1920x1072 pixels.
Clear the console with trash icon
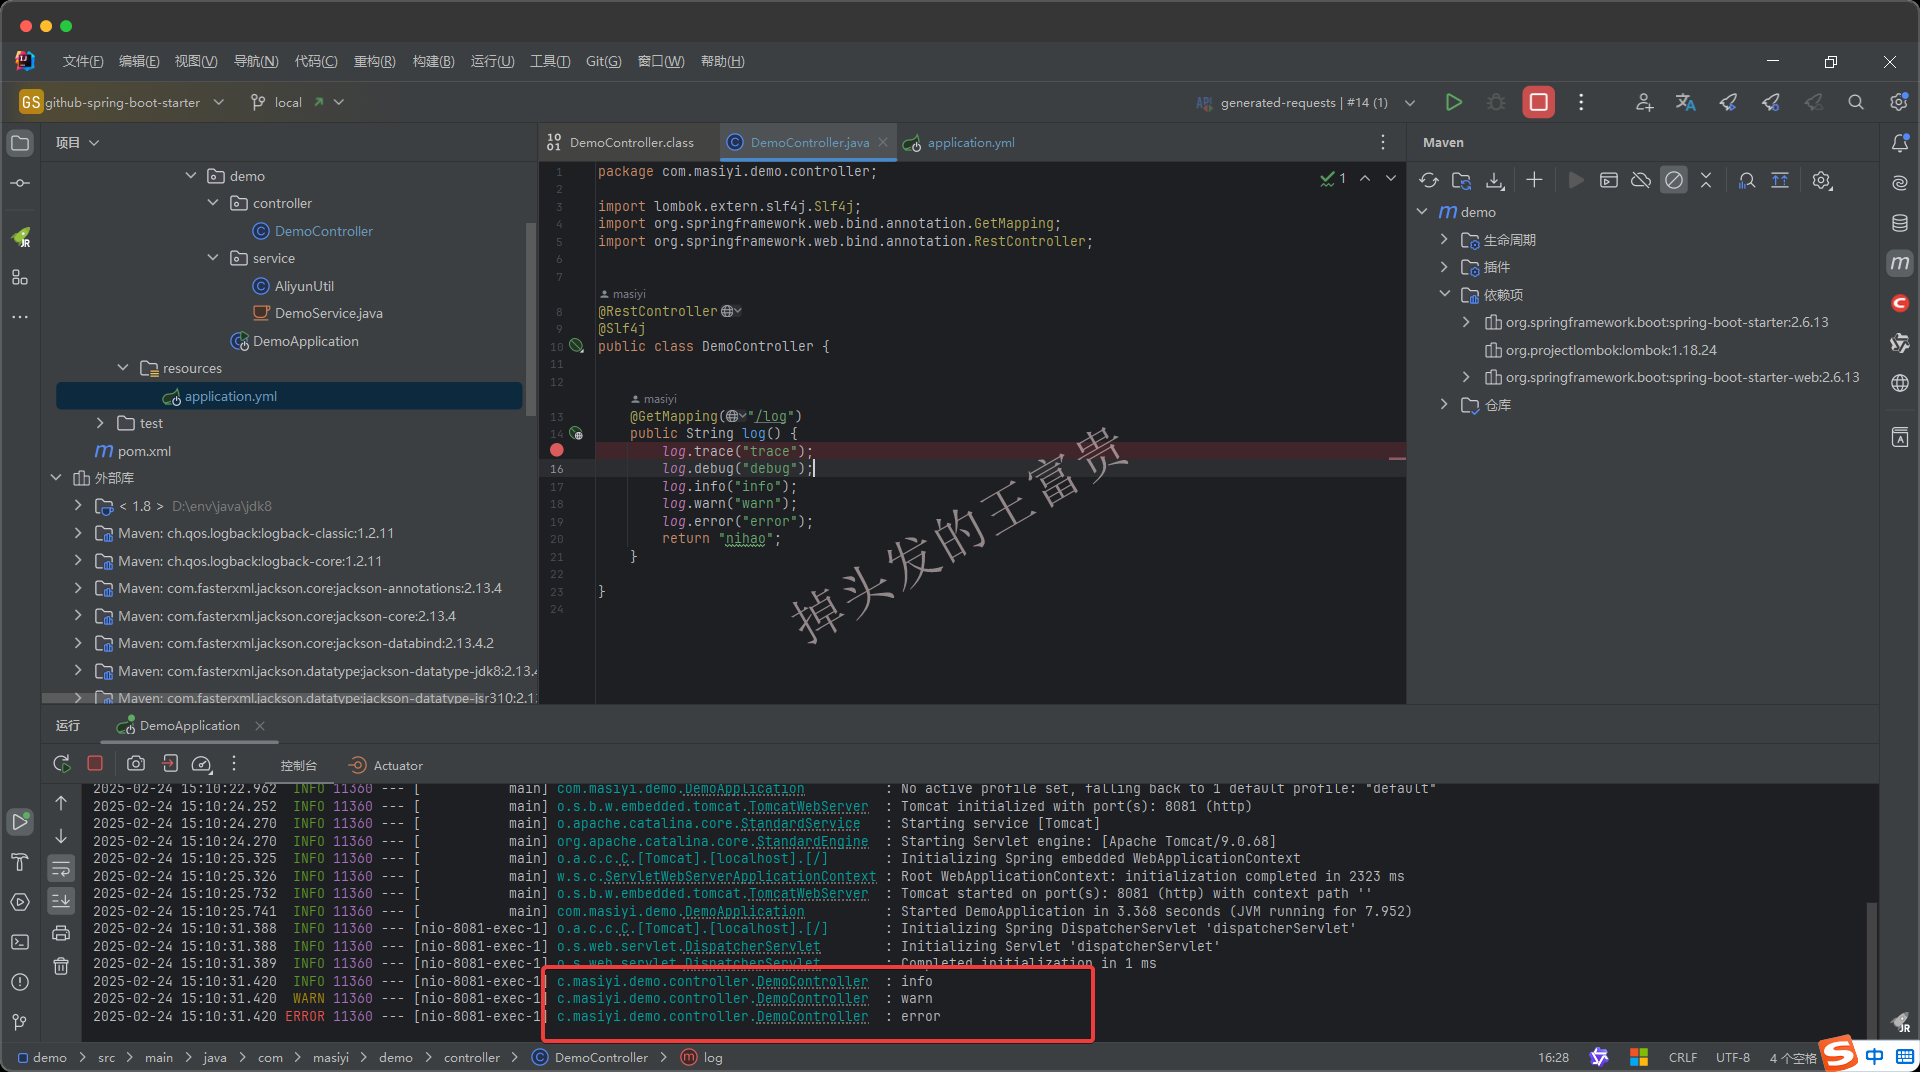click(x=61, y=966)
